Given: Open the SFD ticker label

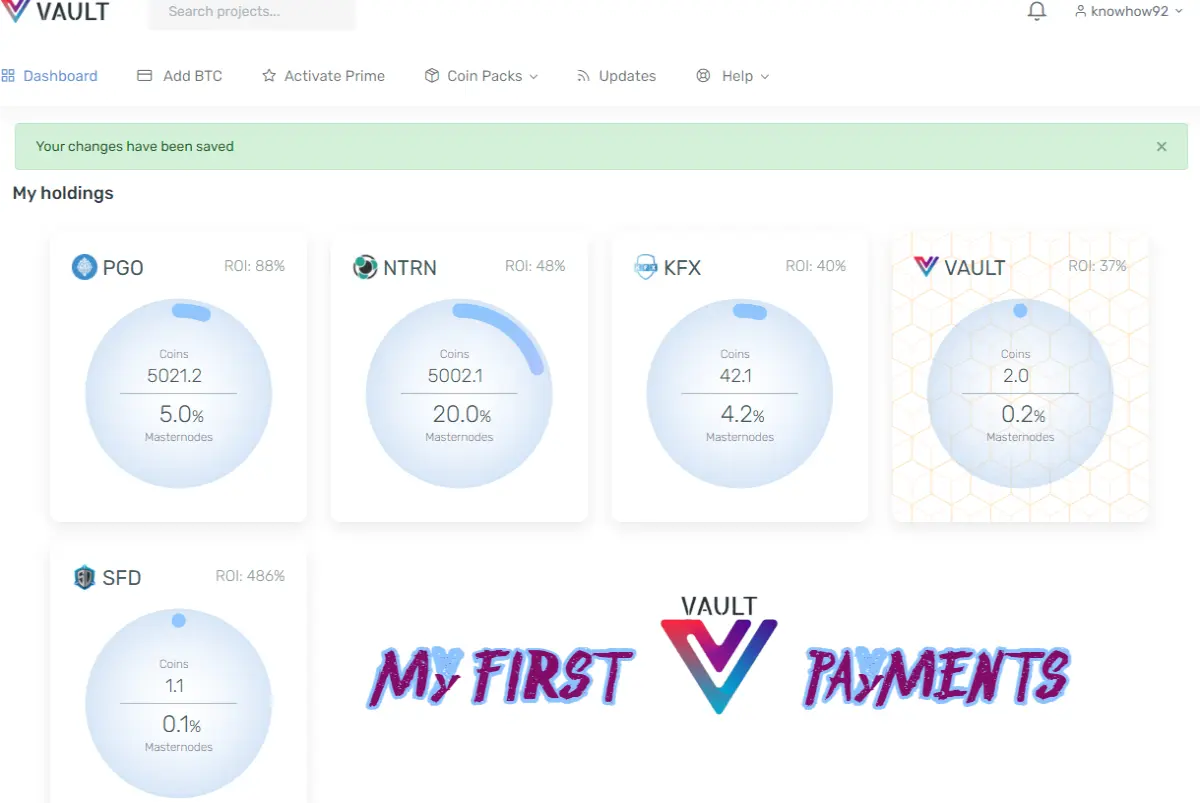Looking at the screenshot, I should tap(122, 578).
